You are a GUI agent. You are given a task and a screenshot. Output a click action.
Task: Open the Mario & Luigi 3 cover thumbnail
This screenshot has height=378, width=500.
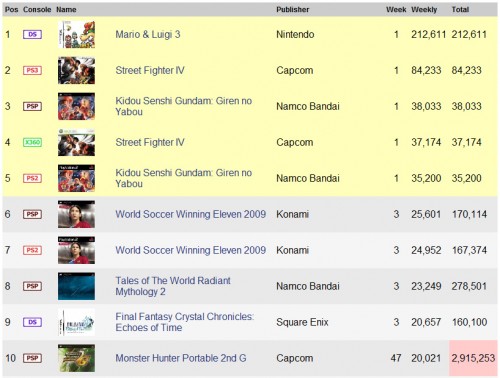(76, 34)
